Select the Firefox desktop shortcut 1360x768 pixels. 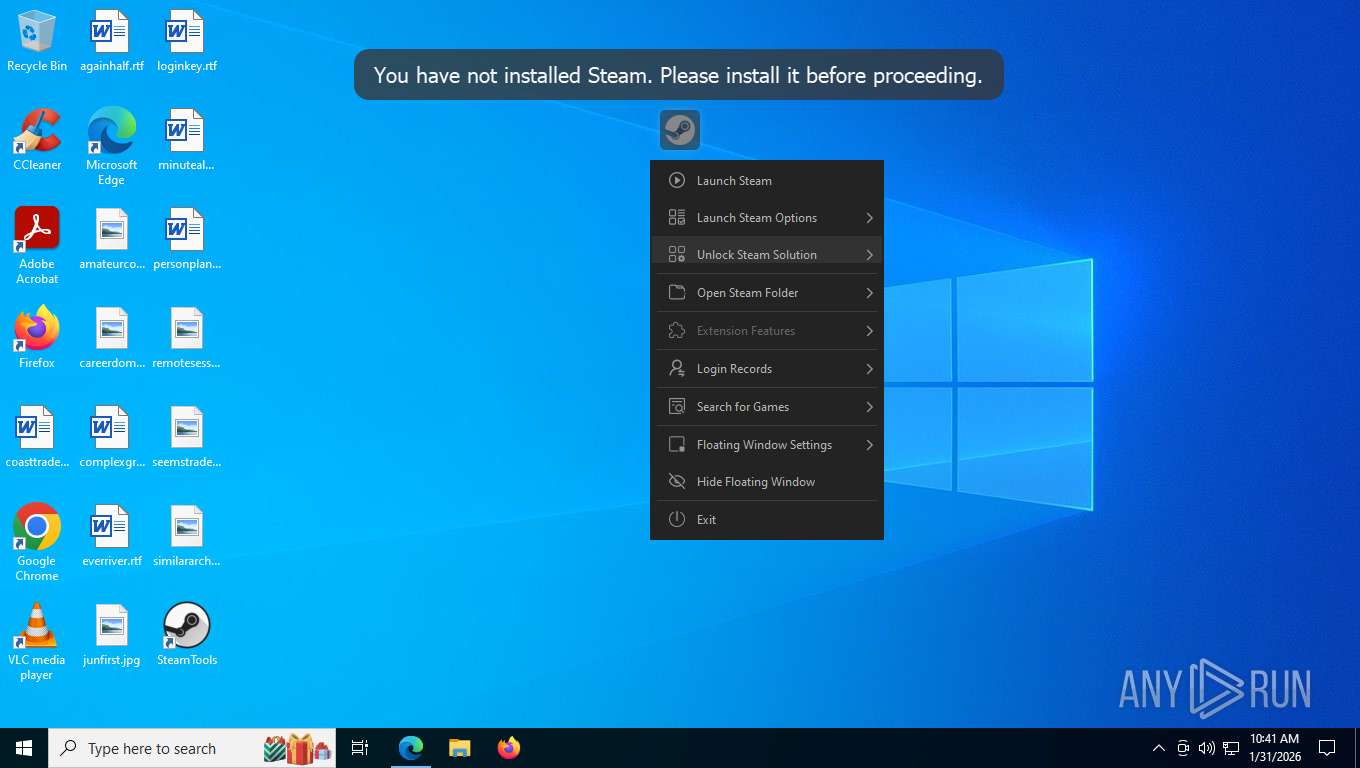37,338
